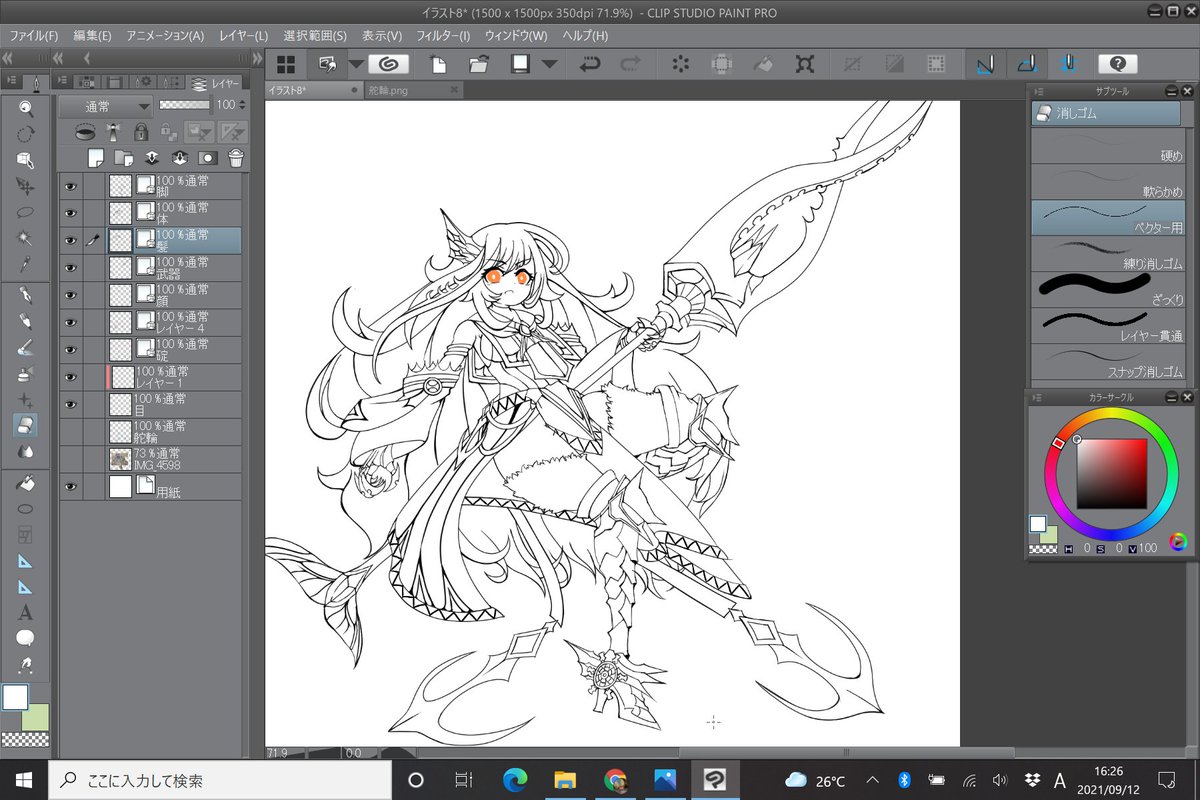Viewport: 1200px width, 800px height.
Task: Switch to the 舵輪.png canvas tab
Action: [x=388, y=90]
